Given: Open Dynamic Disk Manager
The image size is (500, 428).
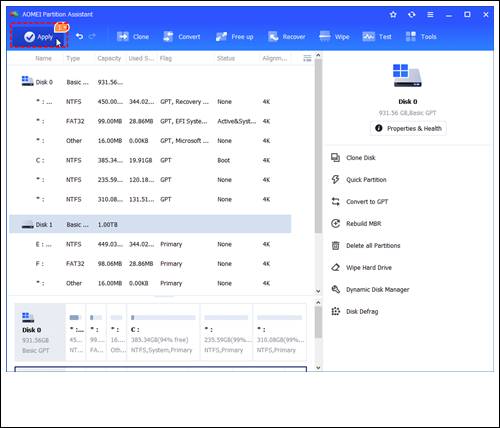Looking at the screenshot, I should click(370, 290).
